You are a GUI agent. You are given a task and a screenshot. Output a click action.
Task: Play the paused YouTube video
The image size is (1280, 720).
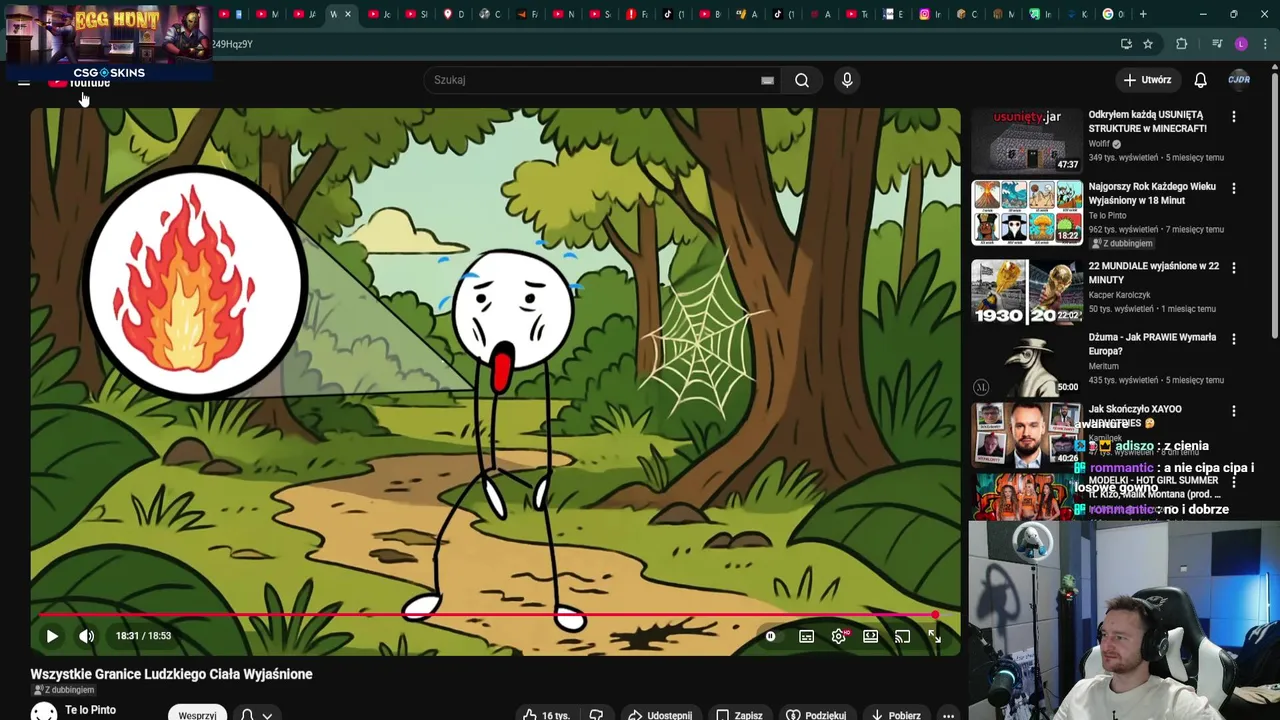[52, 636]
